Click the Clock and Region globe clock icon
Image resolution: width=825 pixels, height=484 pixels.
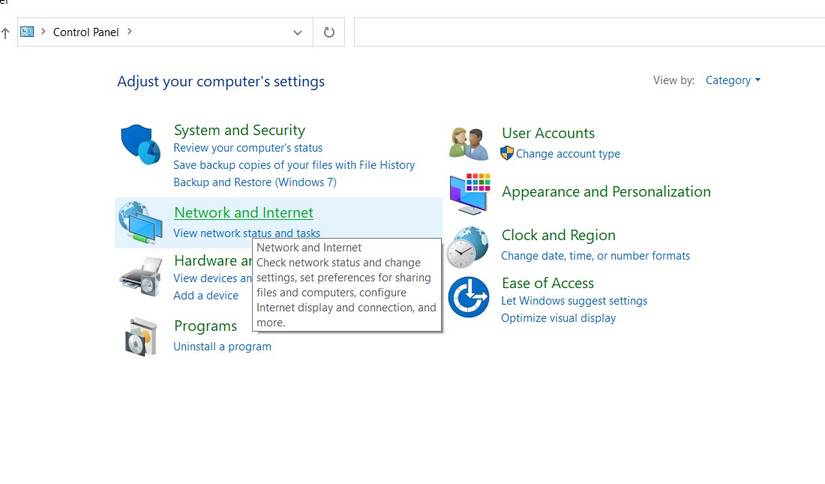point(468,247)
